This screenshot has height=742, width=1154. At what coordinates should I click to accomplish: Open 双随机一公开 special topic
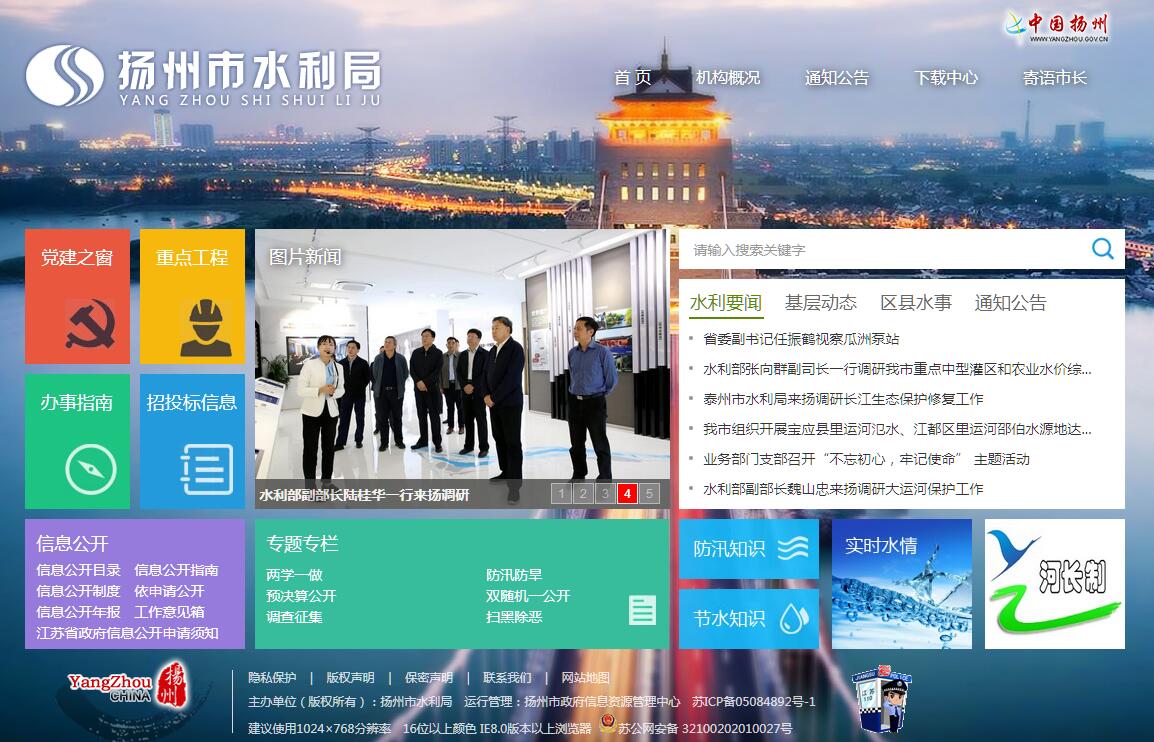(x=528, y=596)
